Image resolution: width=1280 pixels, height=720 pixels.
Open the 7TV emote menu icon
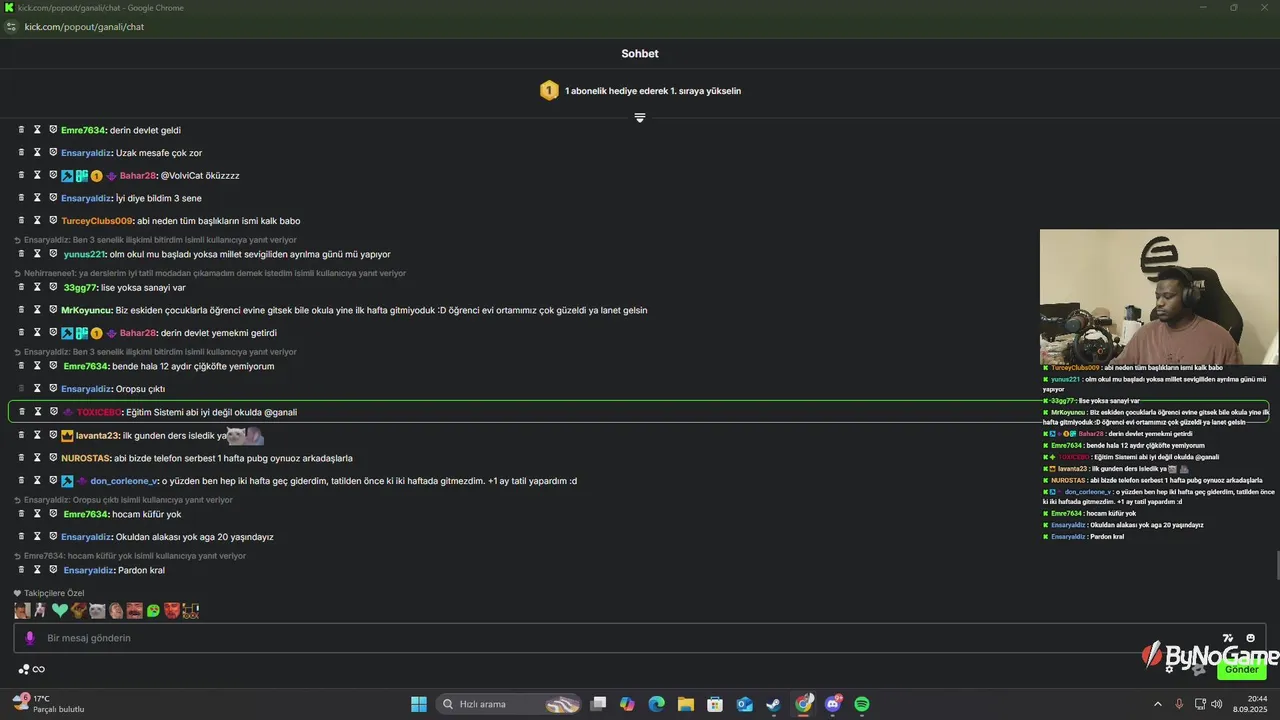pyautogui.click(x=1228, y=638)
